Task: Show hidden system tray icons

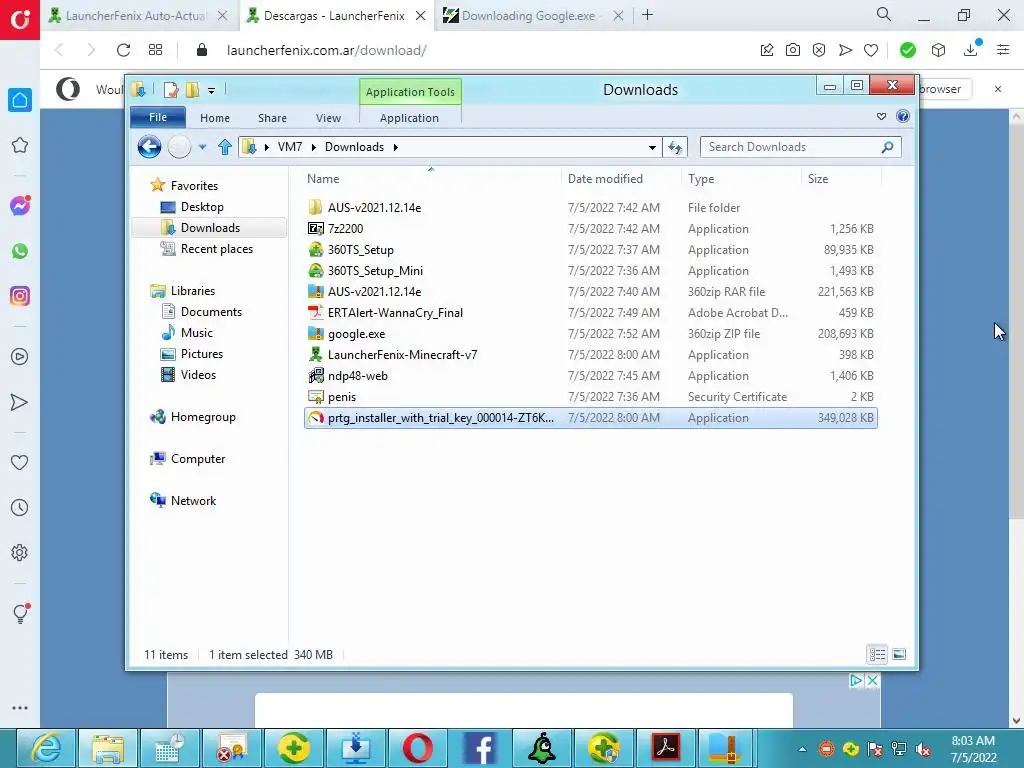Action: pos(802,749)
